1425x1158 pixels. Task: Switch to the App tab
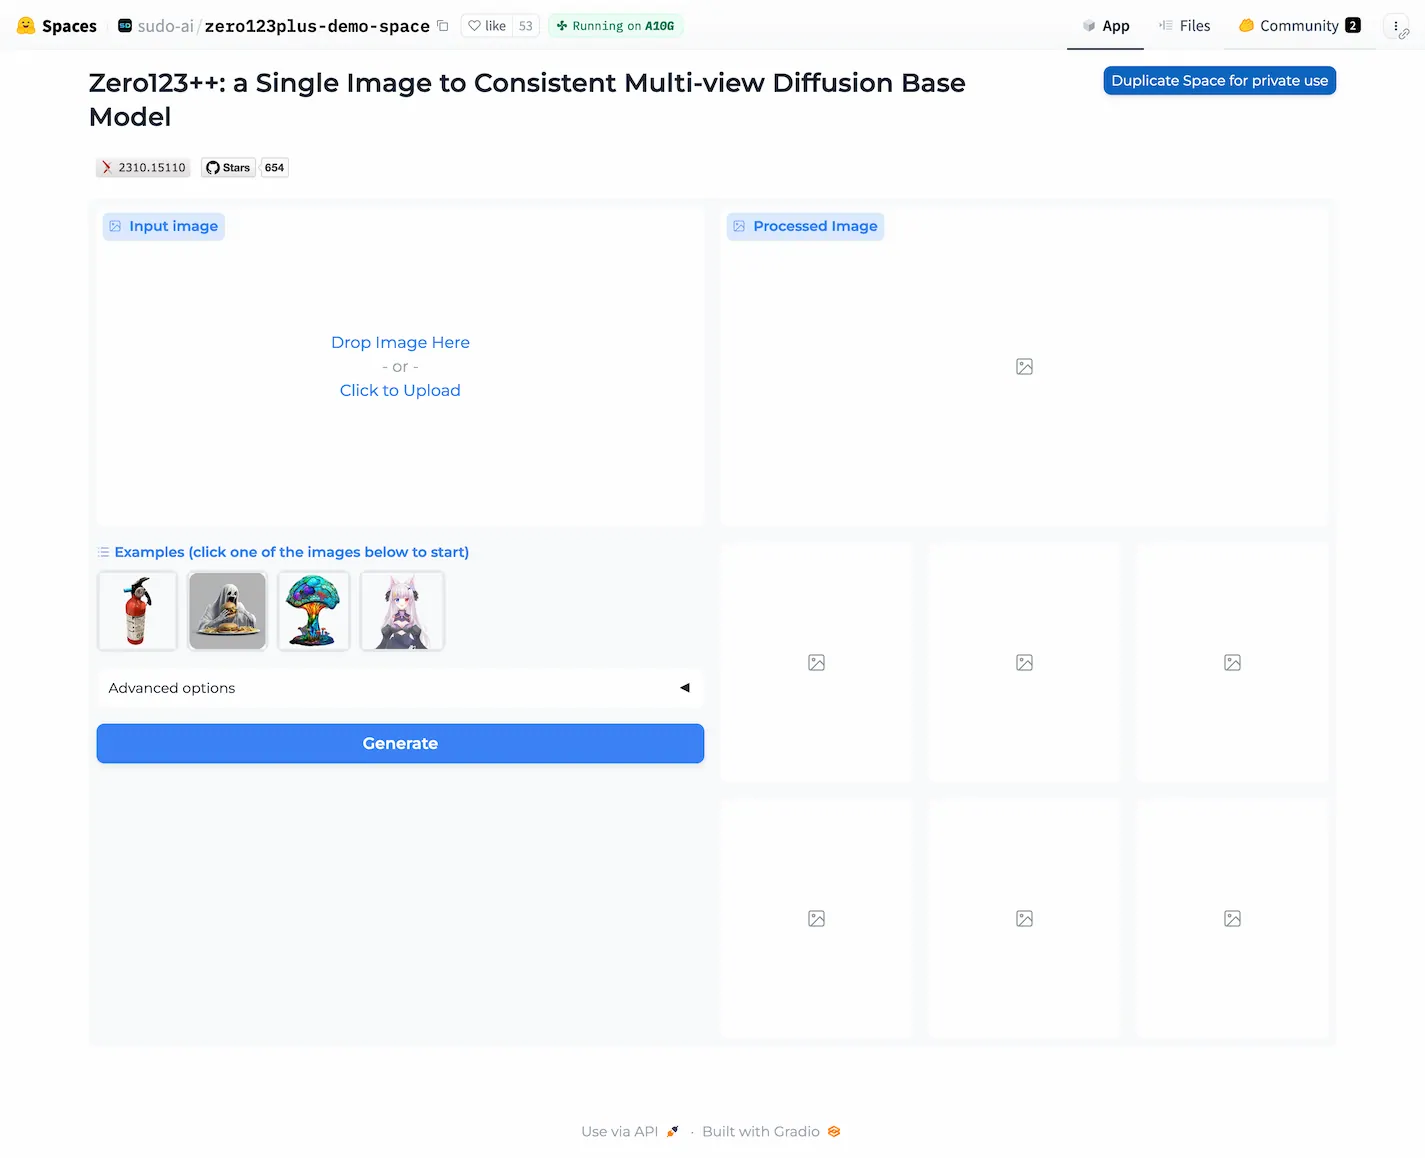coord(1105,26)
